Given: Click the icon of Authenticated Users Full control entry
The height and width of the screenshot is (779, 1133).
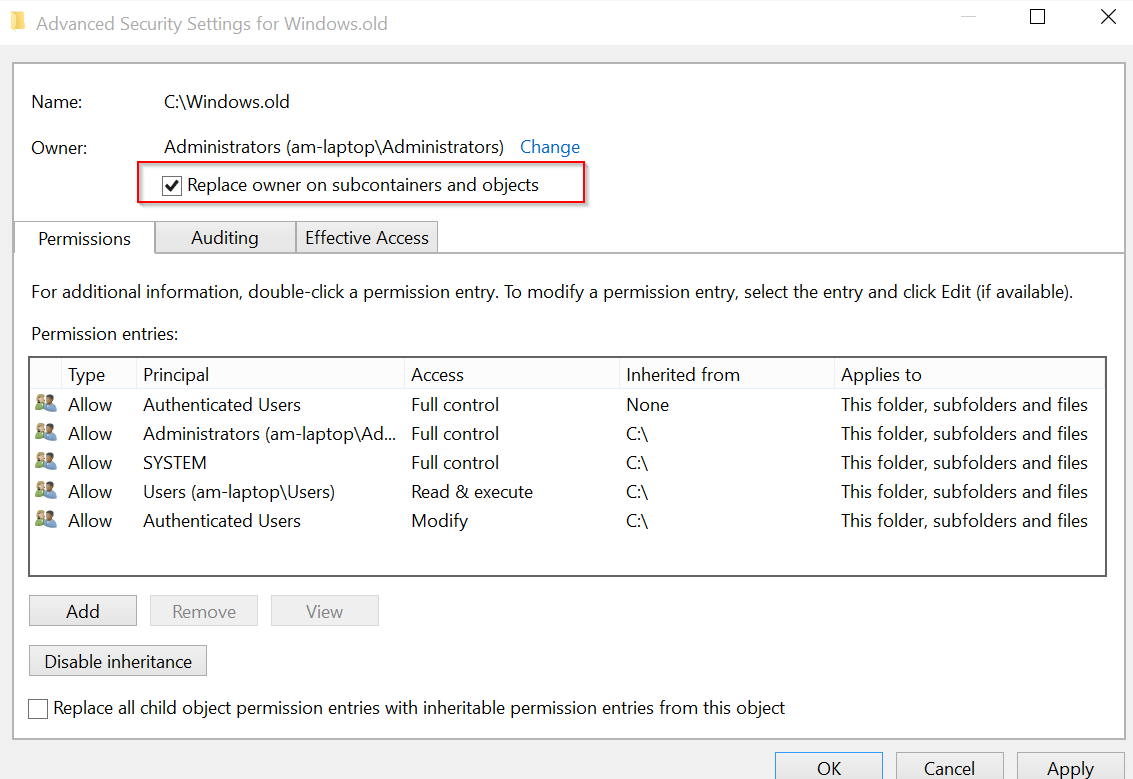Looking at the screenshot, I should (x=46, y=404).
